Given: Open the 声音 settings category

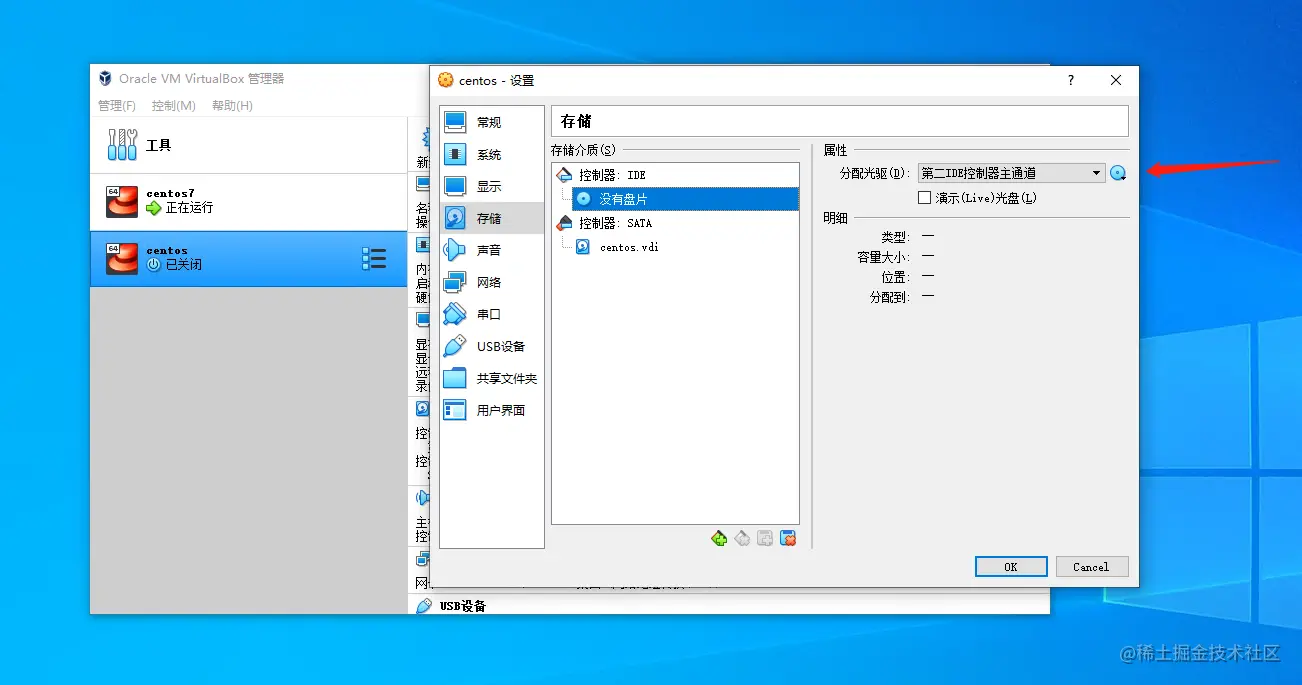Looking at the screenshot, I should coord(491,250).
